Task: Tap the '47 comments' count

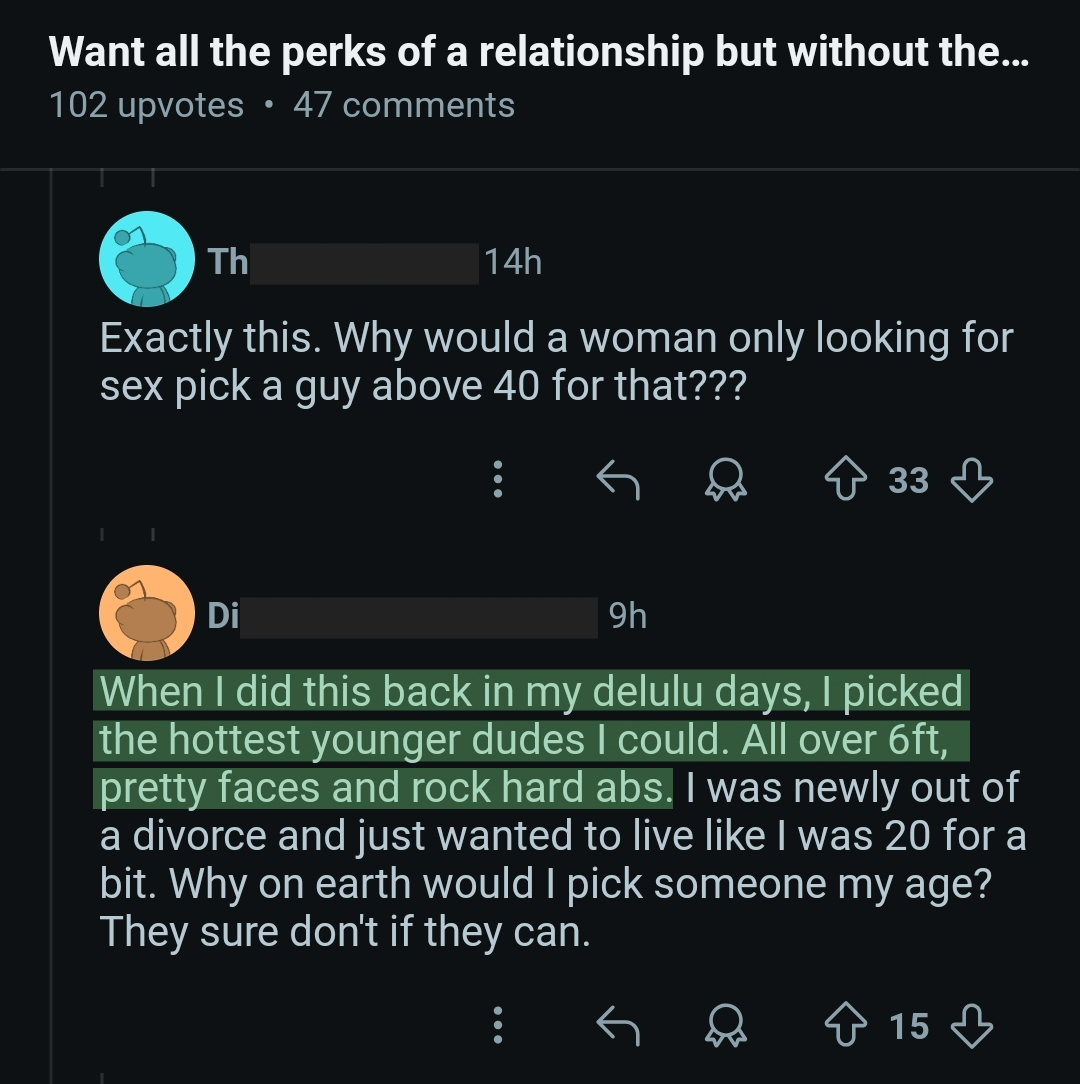Action: pos(404,105)
